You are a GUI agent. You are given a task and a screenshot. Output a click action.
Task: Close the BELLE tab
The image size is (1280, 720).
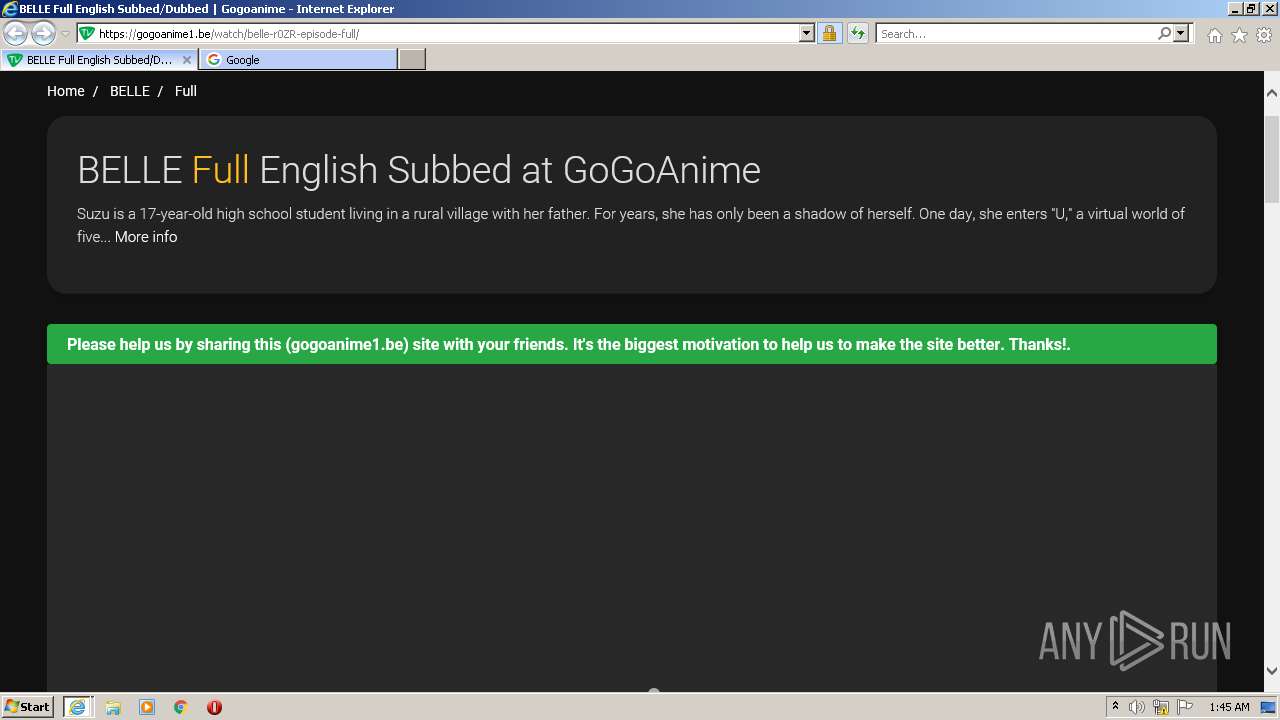(187, 60)
